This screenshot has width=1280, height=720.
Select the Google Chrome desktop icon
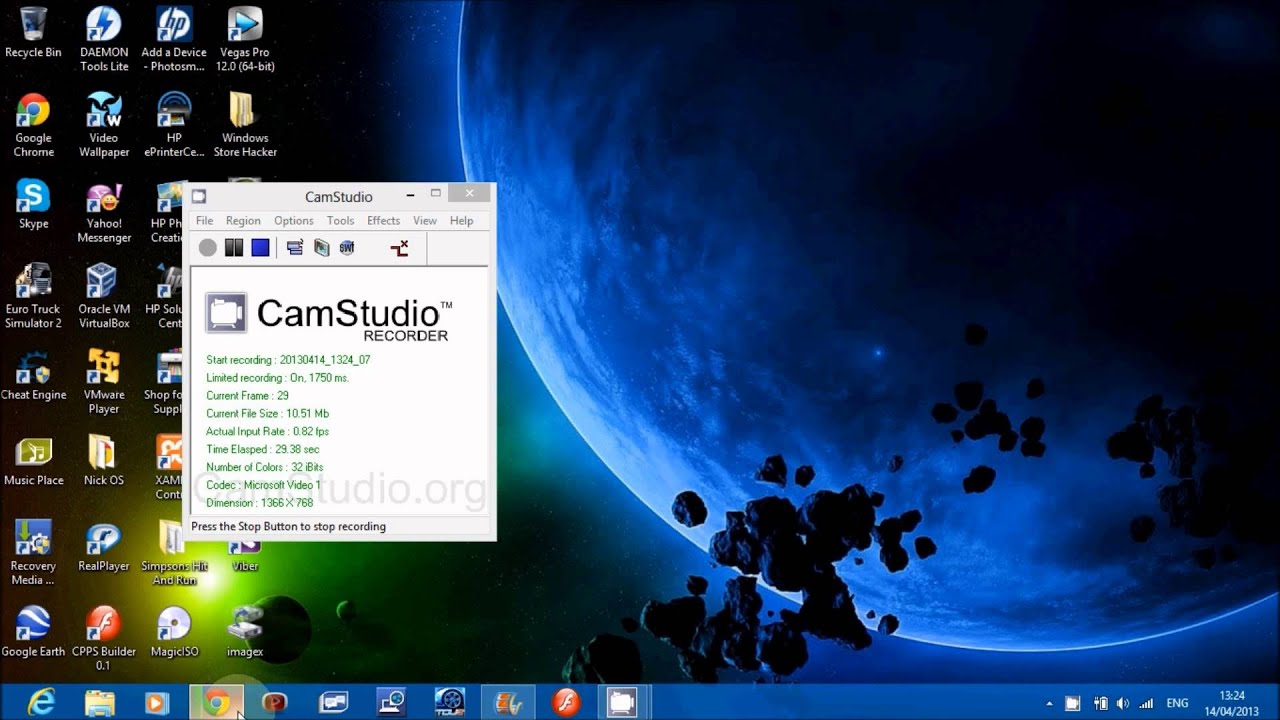[33, 124]
